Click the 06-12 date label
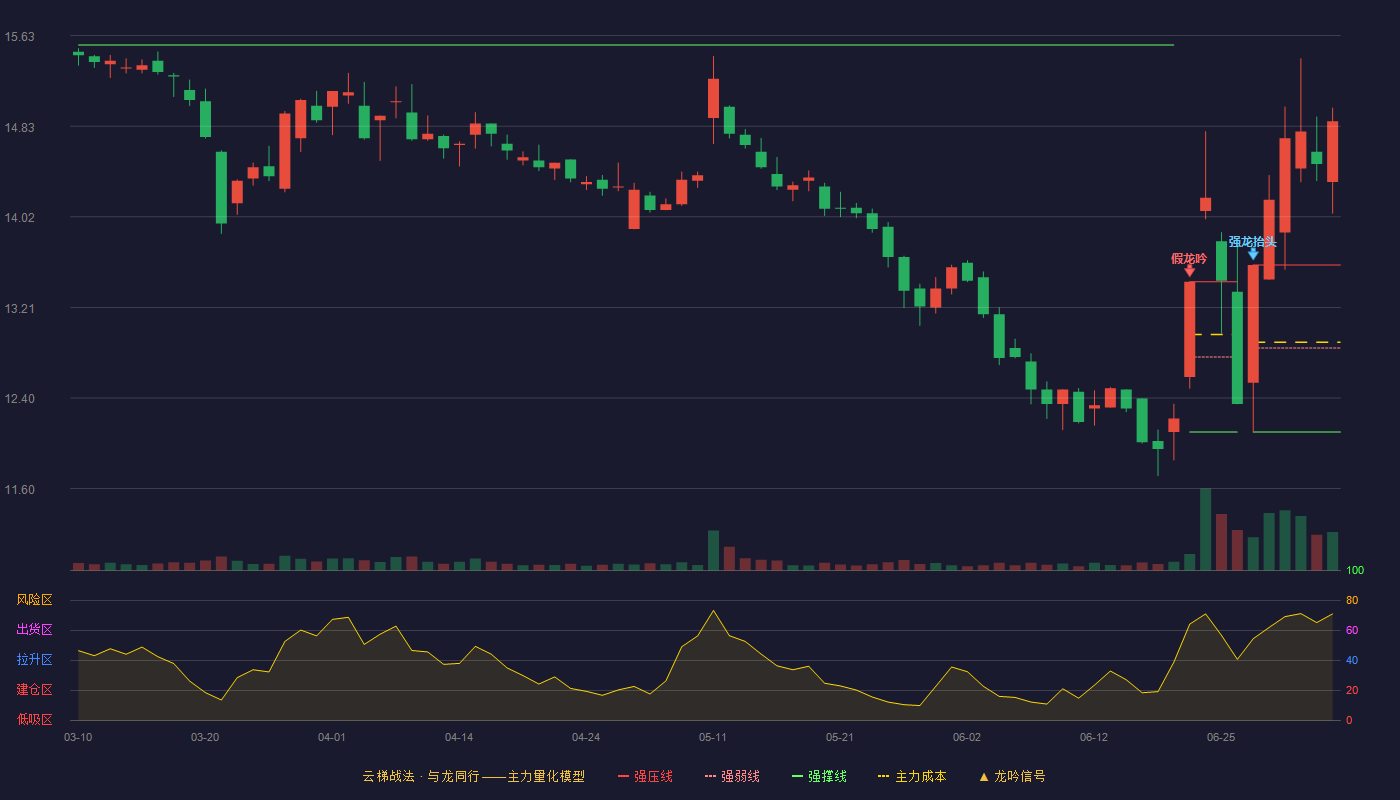 [1094, 737]
